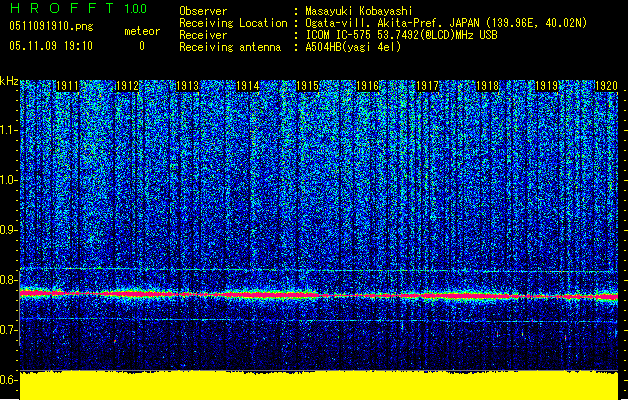Click the 1911 time marker

67,86
